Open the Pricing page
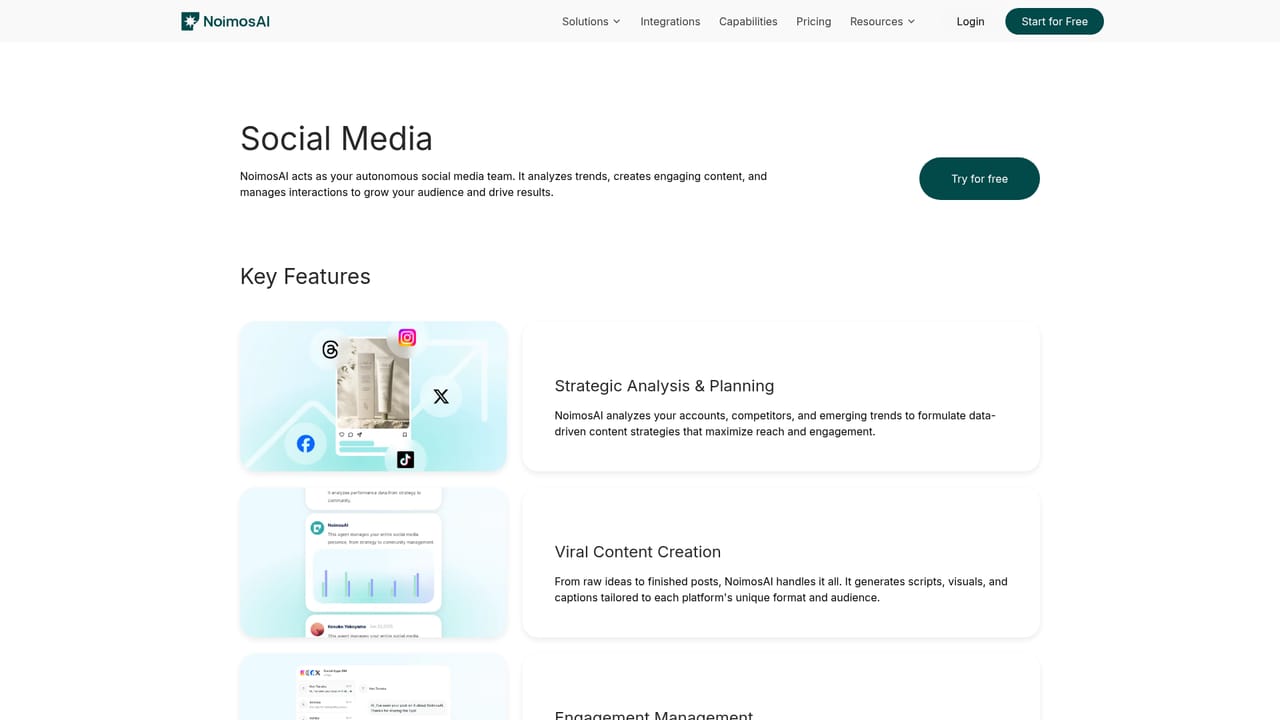 (x=814, y=21)
